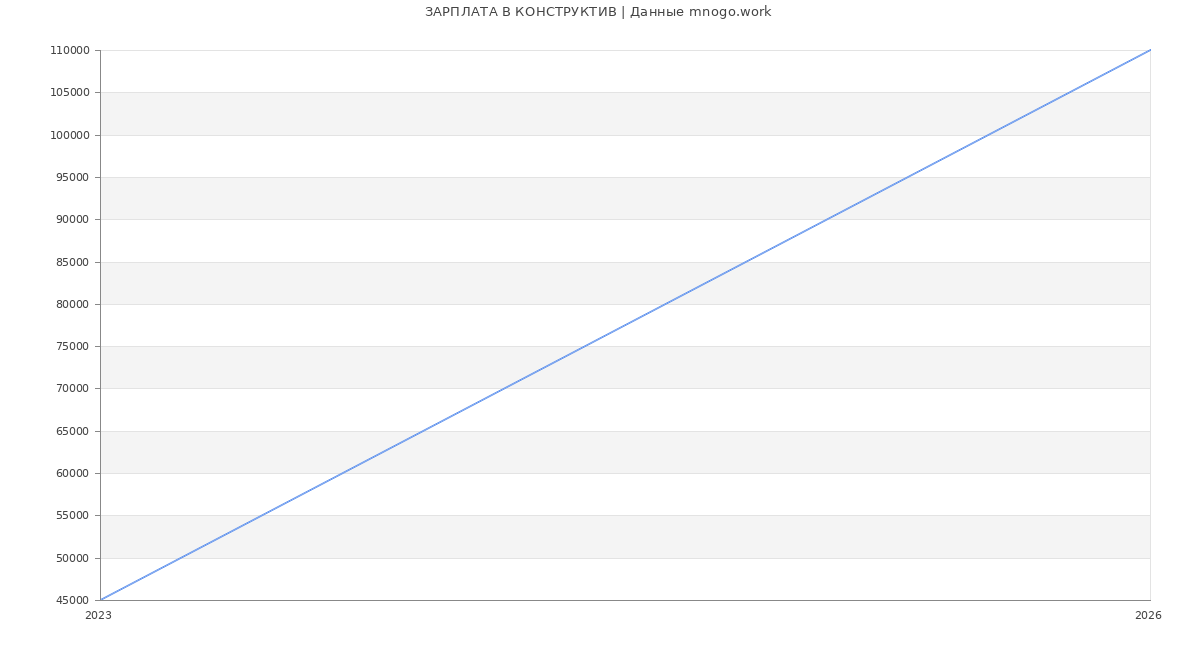Click the 2023 x-axis label

pyautogui.click(x=98, y=616)
